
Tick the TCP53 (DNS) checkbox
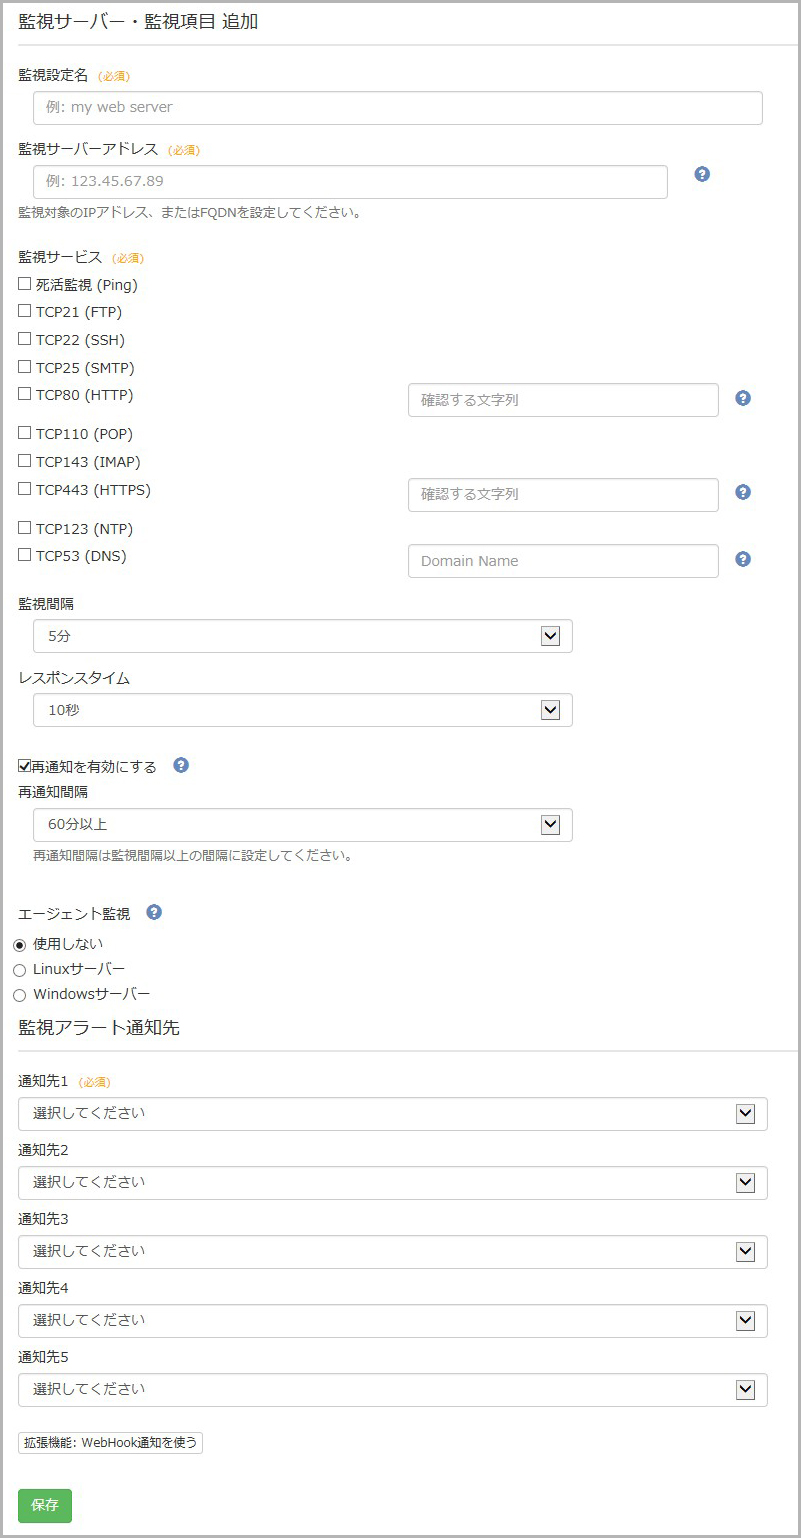pyautogui.click(x=25, y=555)
